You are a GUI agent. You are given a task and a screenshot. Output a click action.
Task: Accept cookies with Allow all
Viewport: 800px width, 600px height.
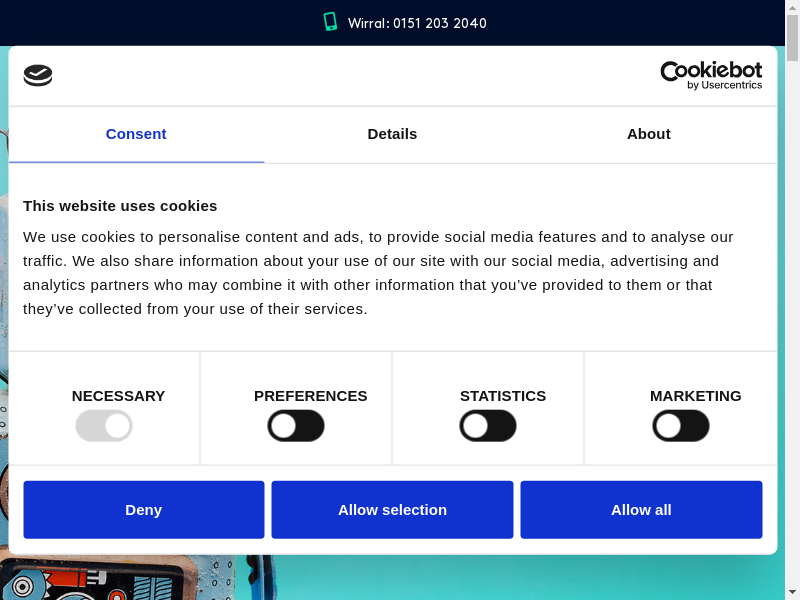coord(641,510)
